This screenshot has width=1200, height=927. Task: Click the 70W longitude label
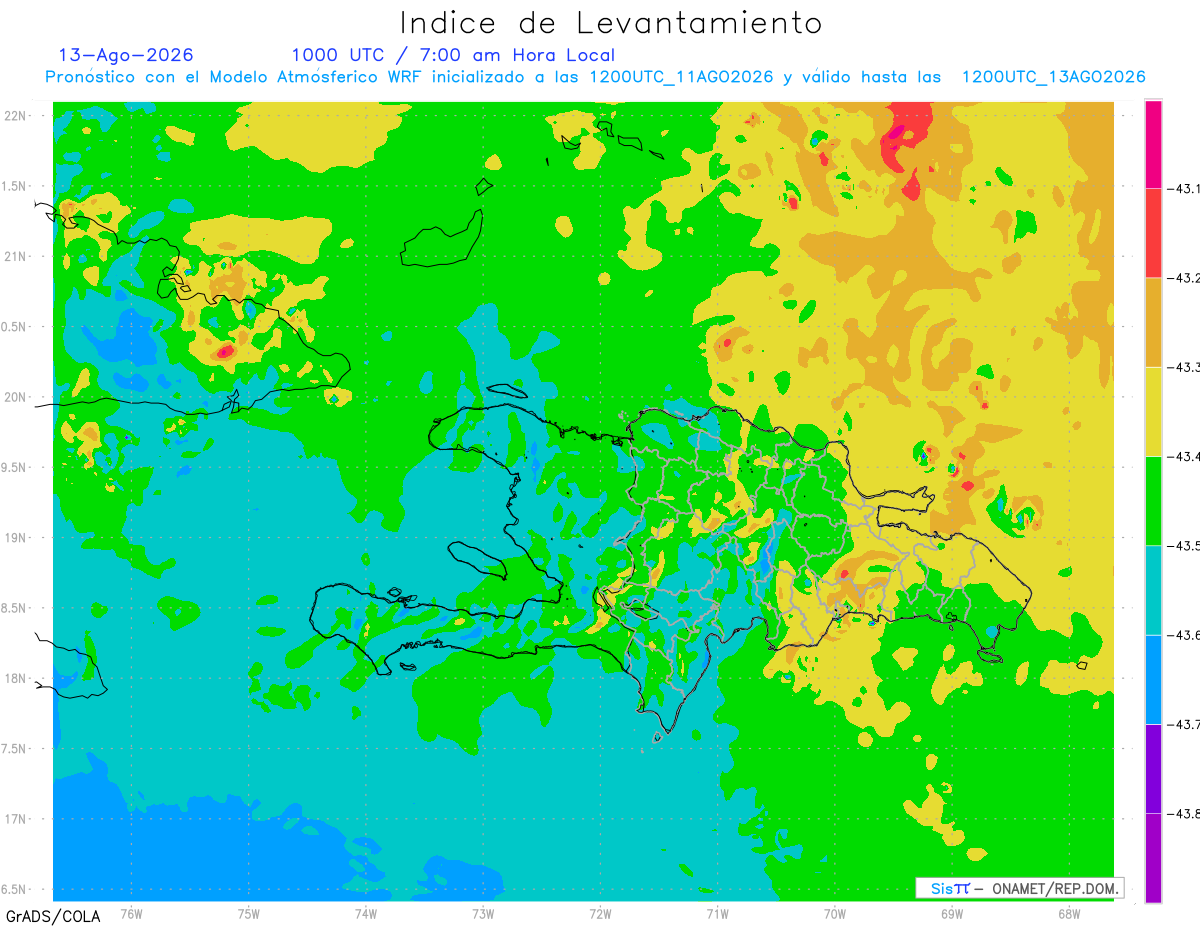pyautogui.click(x=834, y=913)
